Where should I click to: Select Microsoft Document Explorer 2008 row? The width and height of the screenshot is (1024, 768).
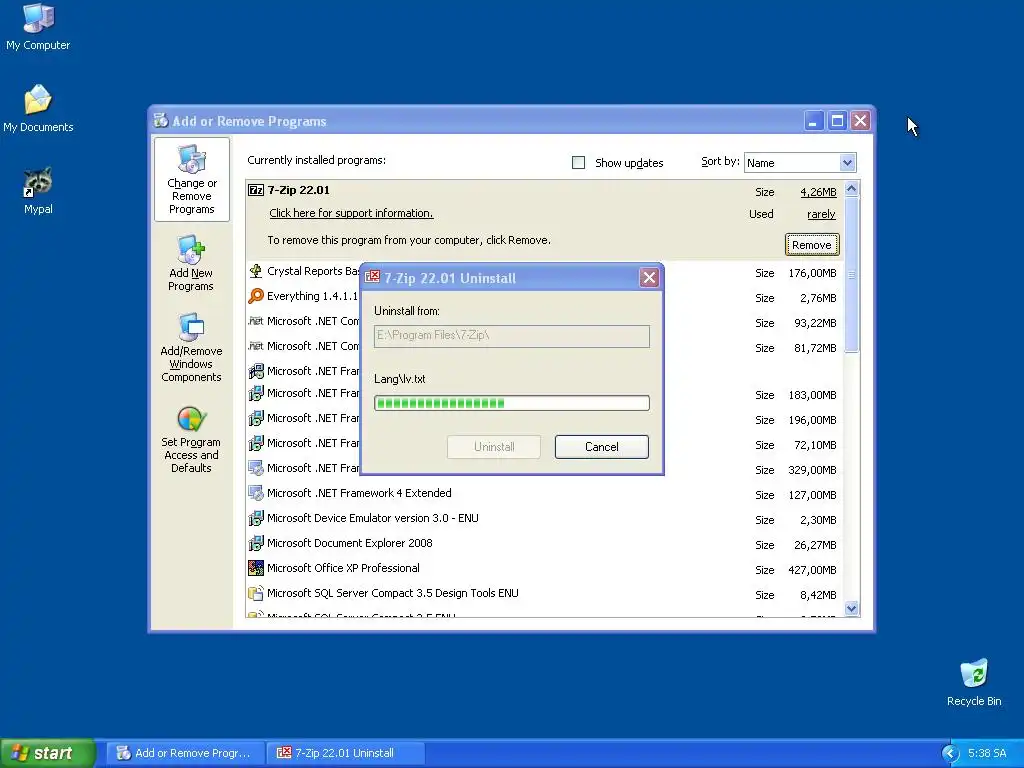[545, 543]
